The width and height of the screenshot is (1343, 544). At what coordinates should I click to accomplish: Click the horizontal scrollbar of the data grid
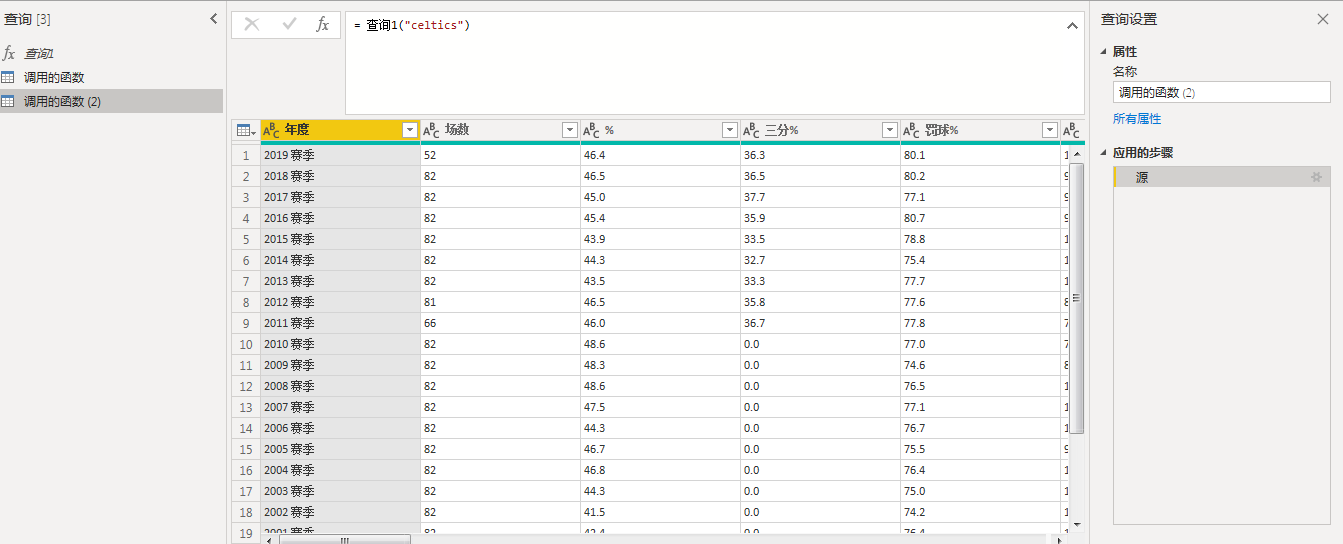click(344, 540)
